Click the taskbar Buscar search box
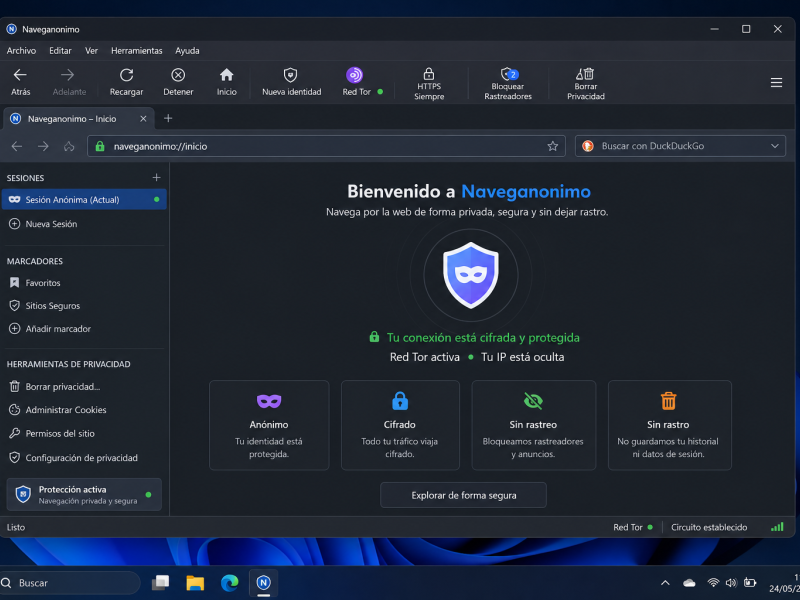 point(70,583)
